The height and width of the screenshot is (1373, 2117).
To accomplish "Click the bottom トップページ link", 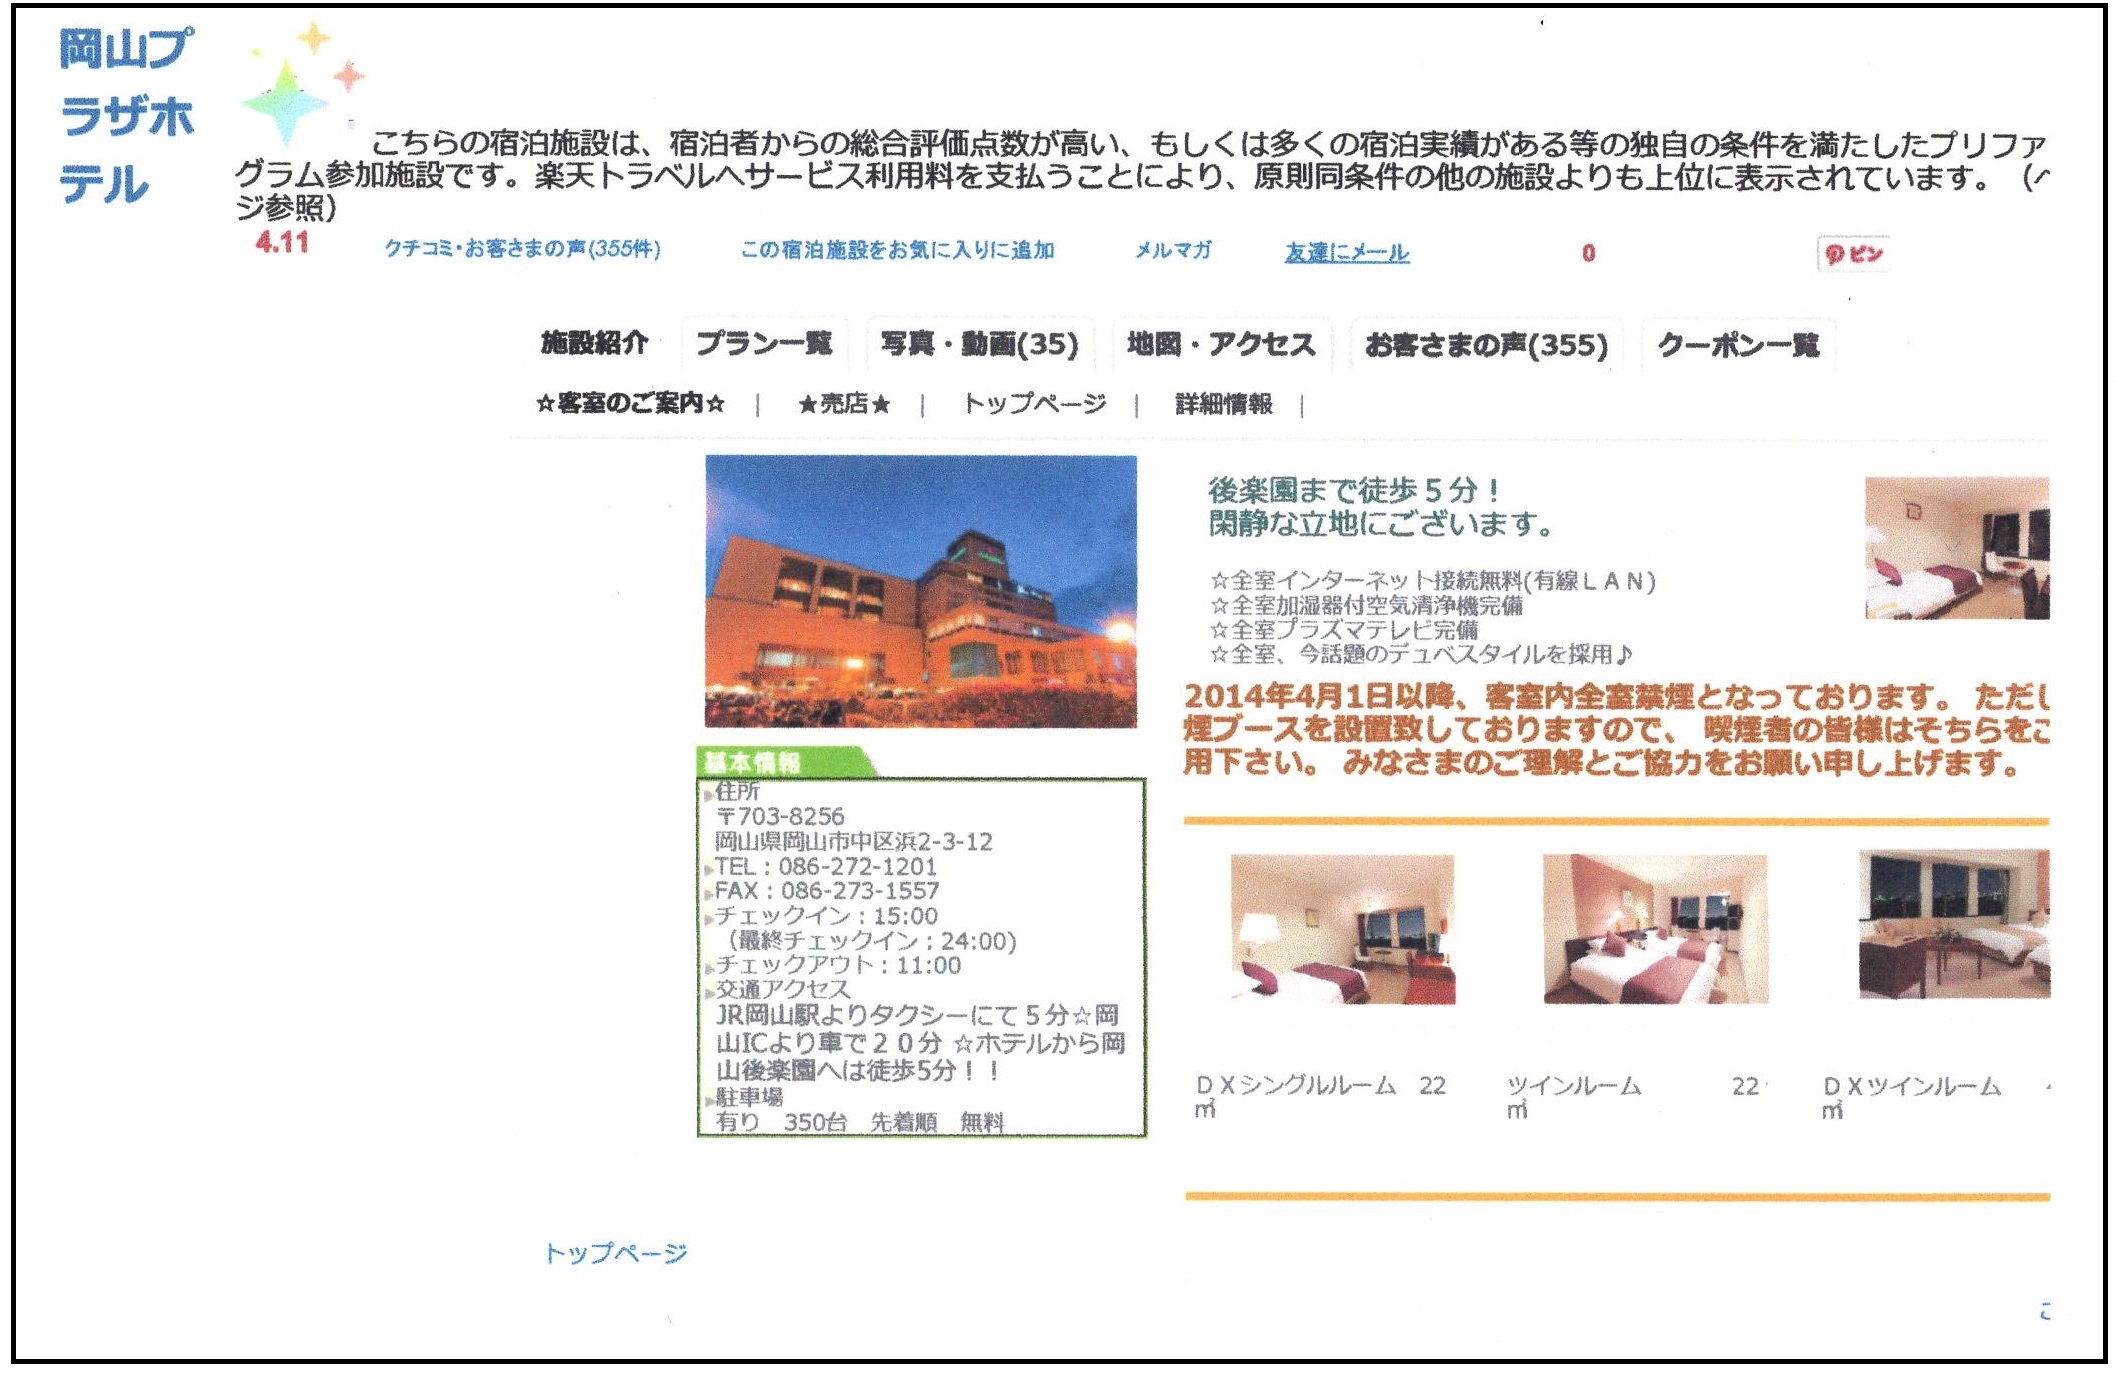I will point(615,1253).
